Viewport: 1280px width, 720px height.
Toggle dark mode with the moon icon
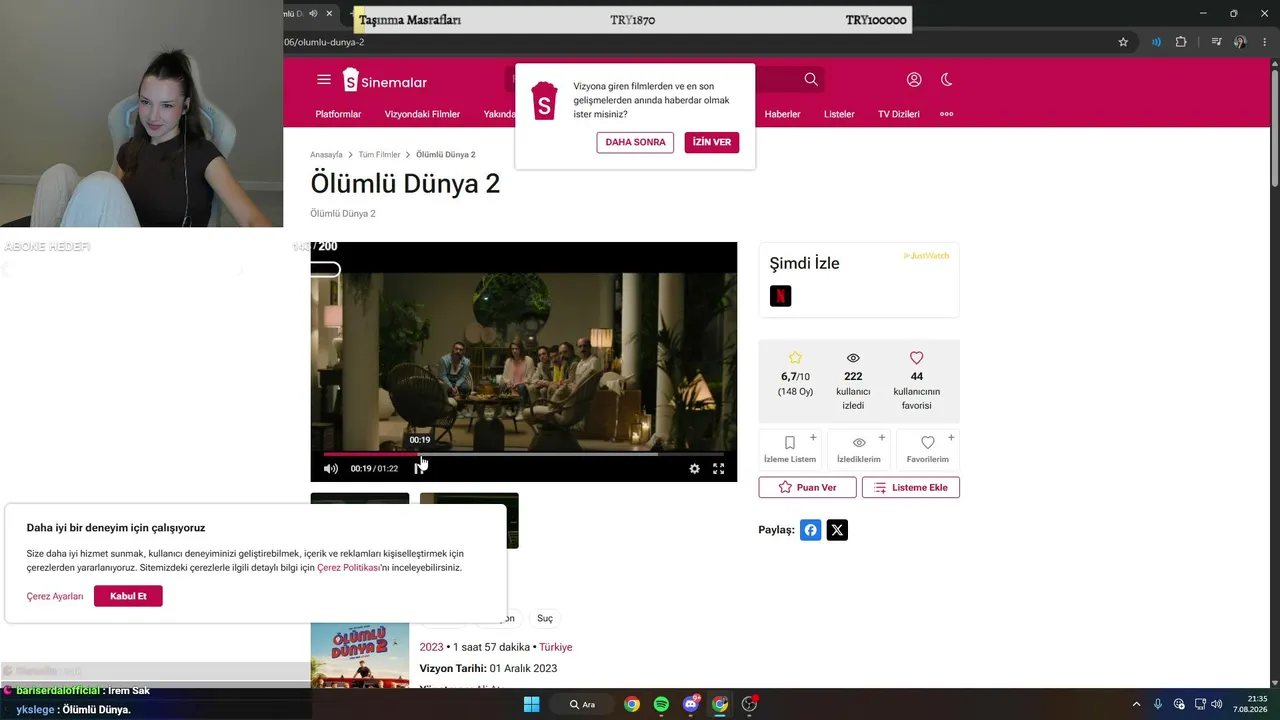coord(947,80)
